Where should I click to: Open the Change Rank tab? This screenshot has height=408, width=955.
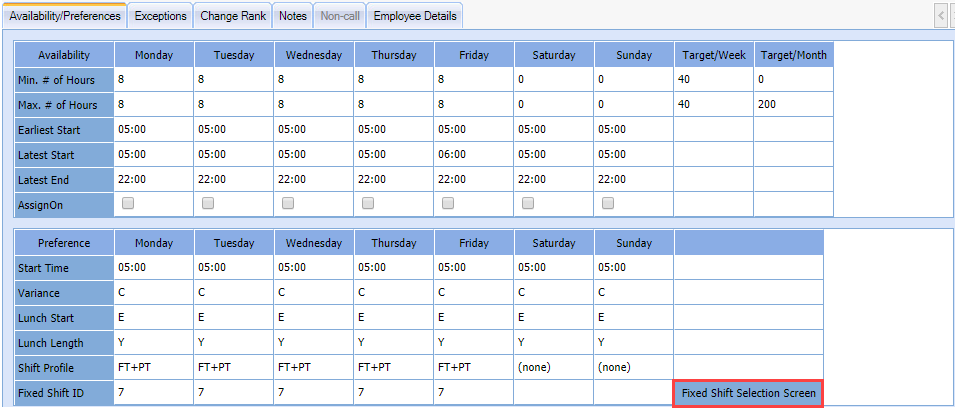[233, 16]
